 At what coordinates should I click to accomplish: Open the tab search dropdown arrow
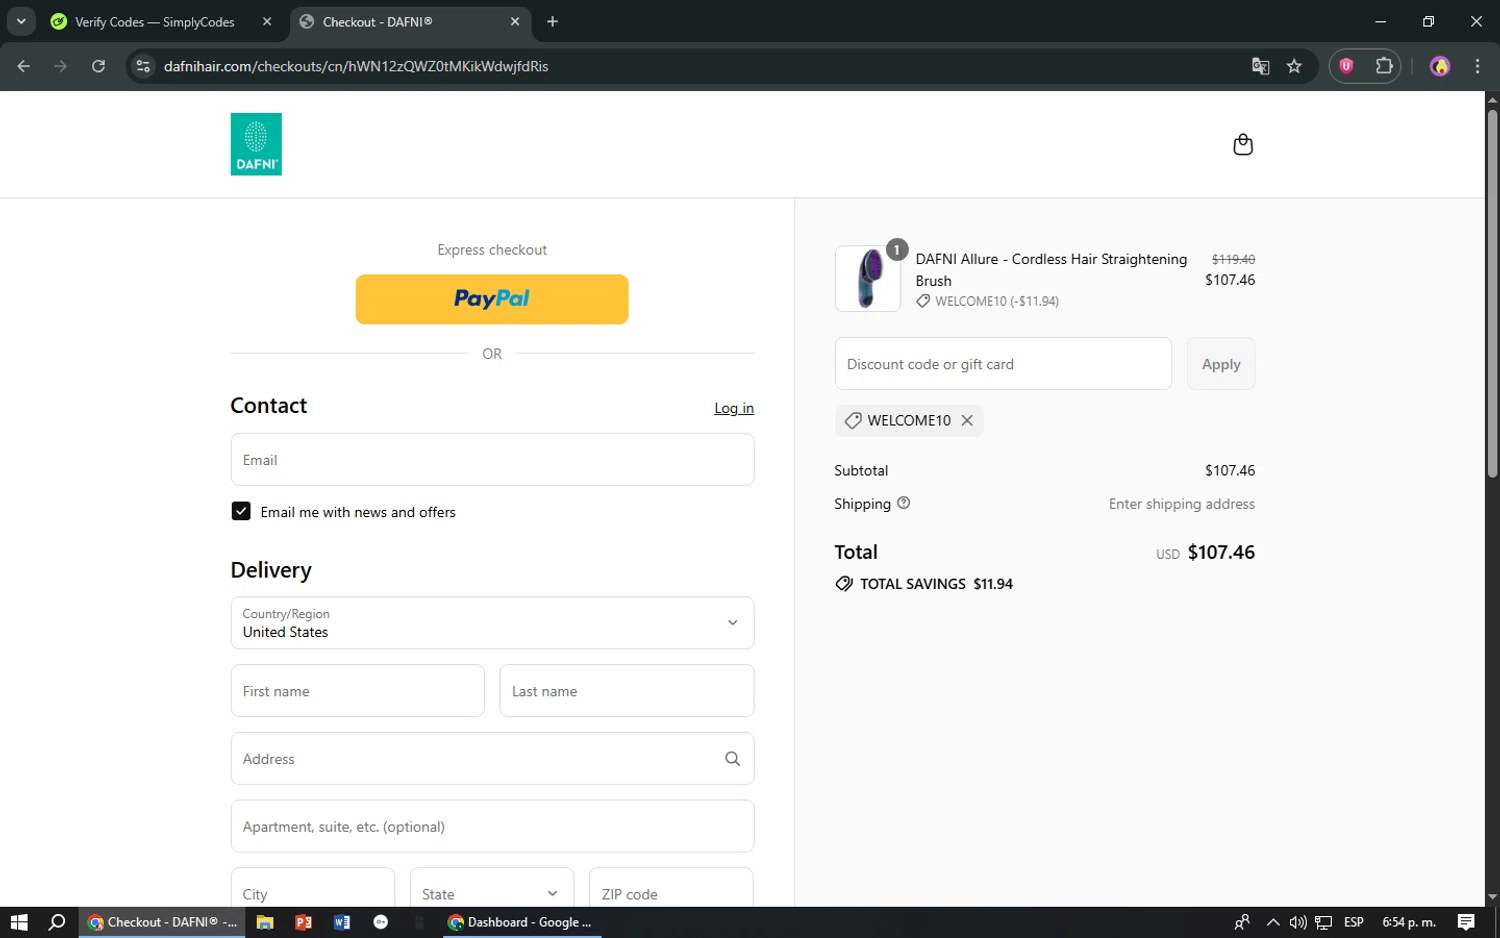tap(20, 21)
